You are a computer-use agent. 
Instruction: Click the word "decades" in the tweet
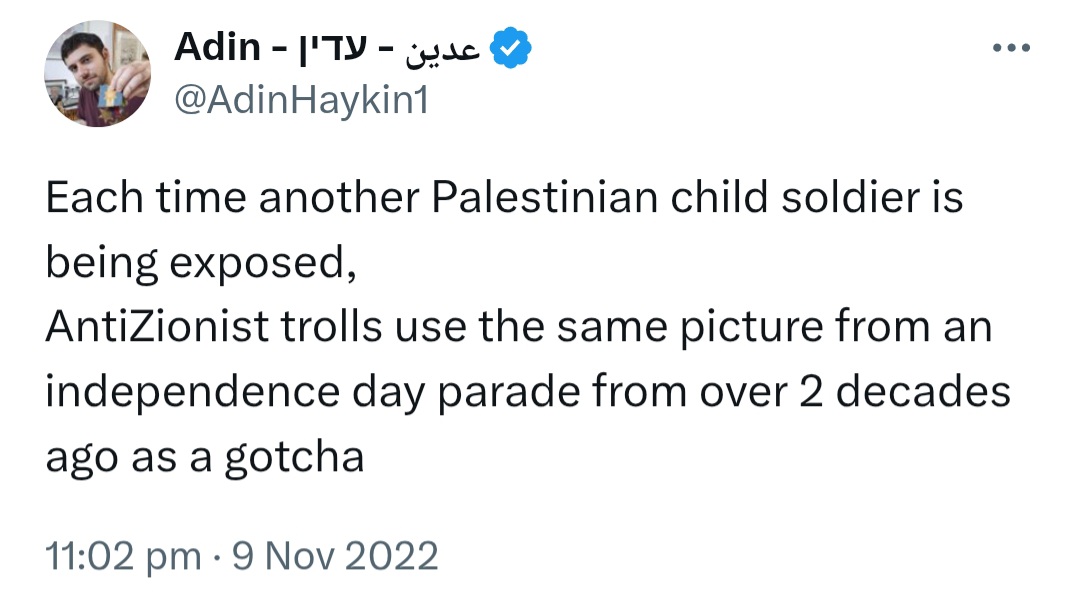point(923,391)
